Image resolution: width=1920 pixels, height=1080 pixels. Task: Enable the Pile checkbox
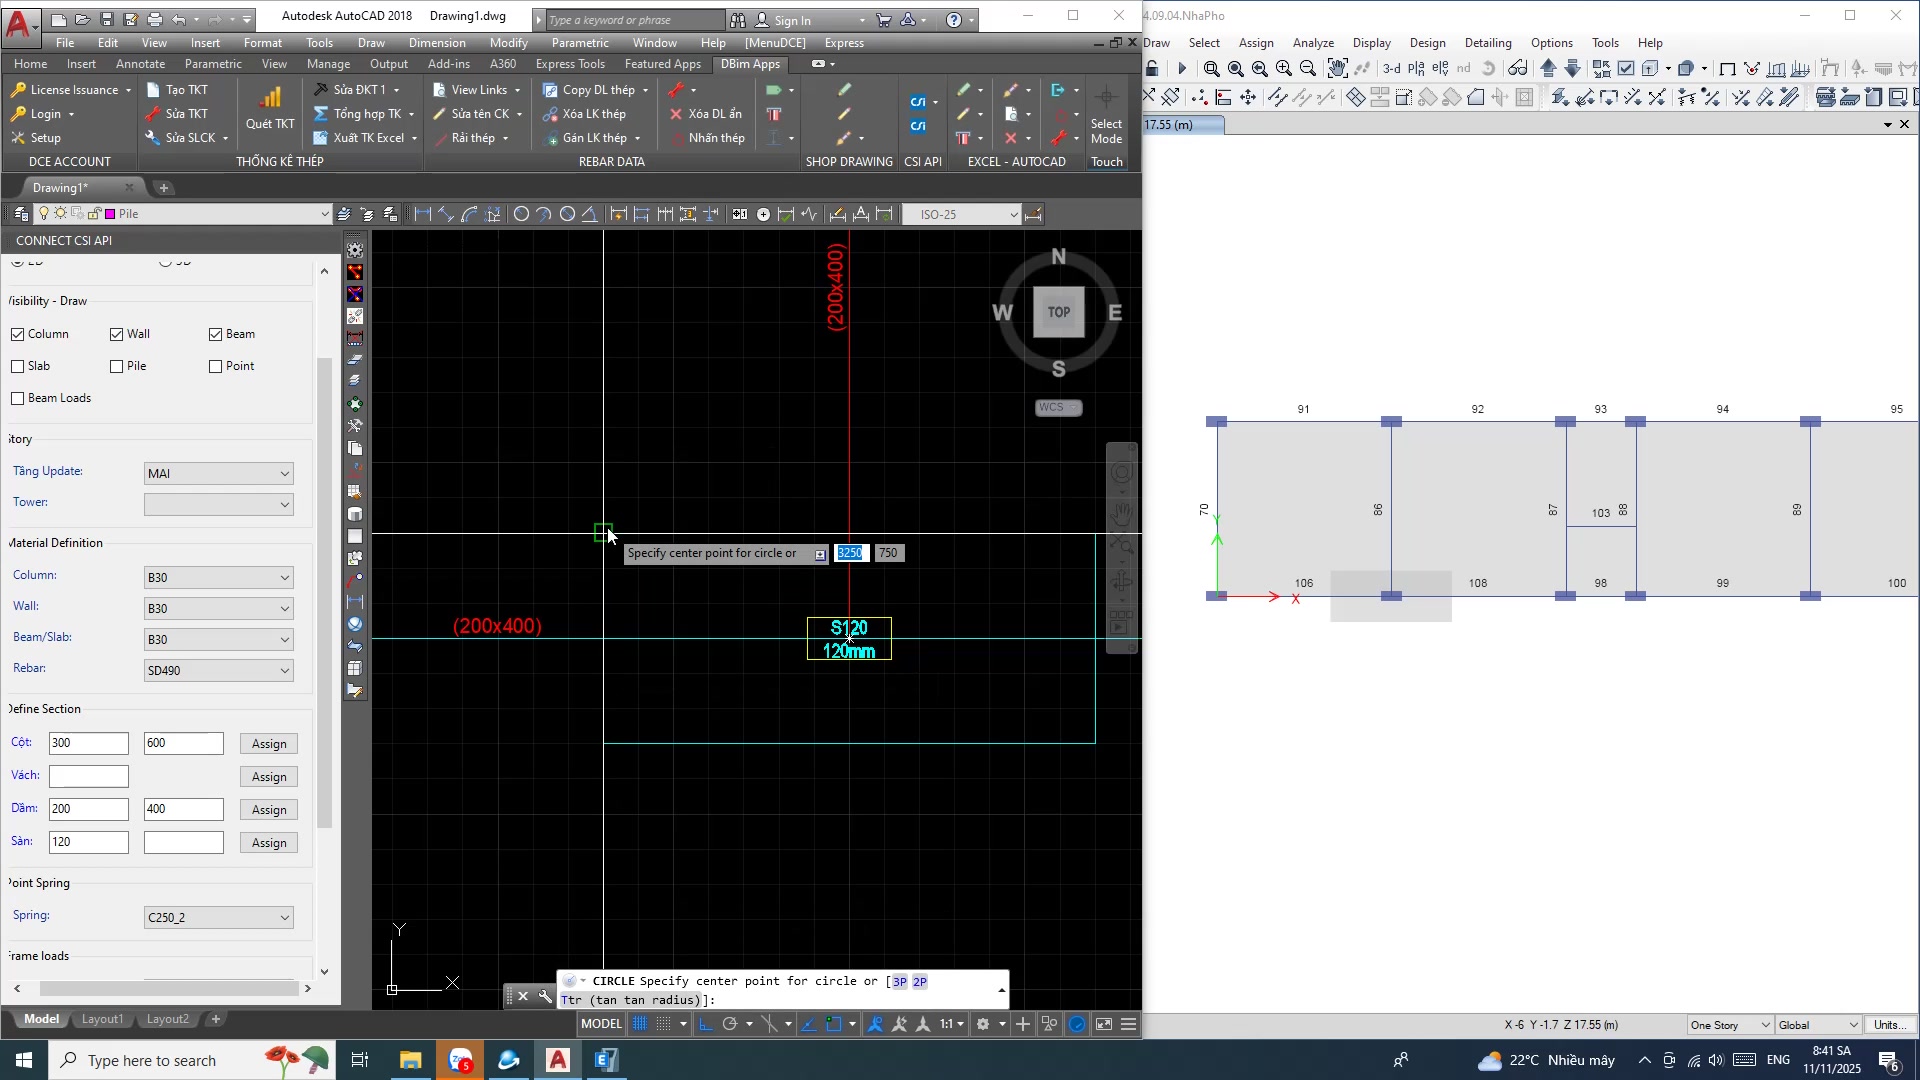point(117,366)
